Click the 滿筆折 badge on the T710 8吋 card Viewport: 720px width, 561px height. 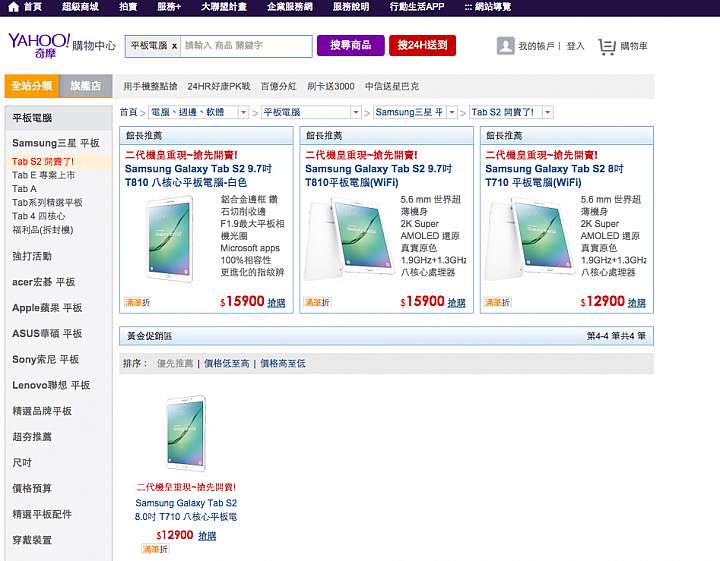(x=497, y=302)
